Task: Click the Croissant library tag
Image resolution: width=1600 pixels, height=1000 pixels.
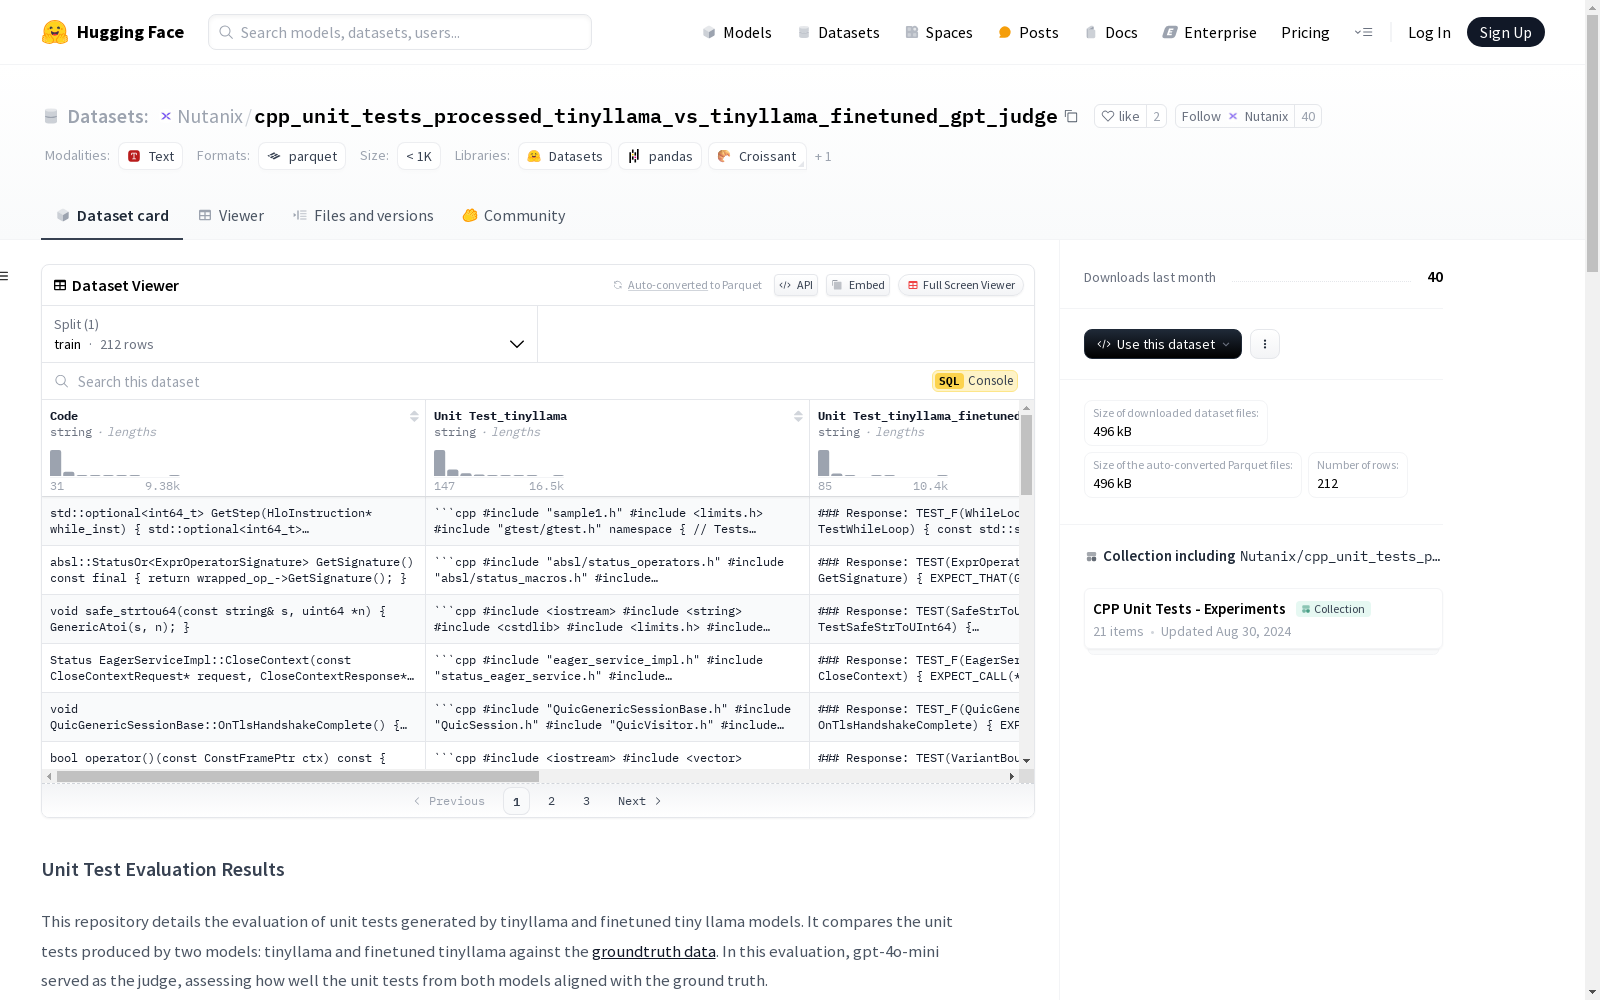Action: click(x=757, y=156)
